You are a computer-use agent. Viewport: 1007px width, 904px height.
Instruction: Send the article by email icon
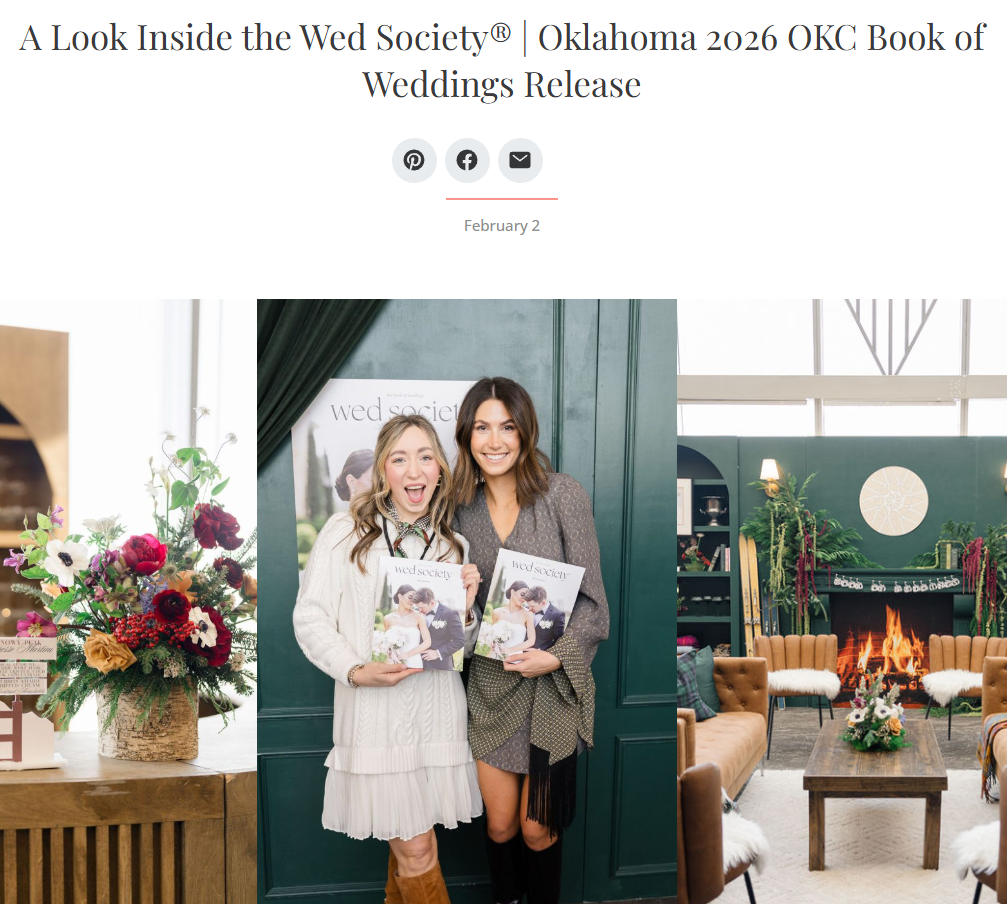520,160
